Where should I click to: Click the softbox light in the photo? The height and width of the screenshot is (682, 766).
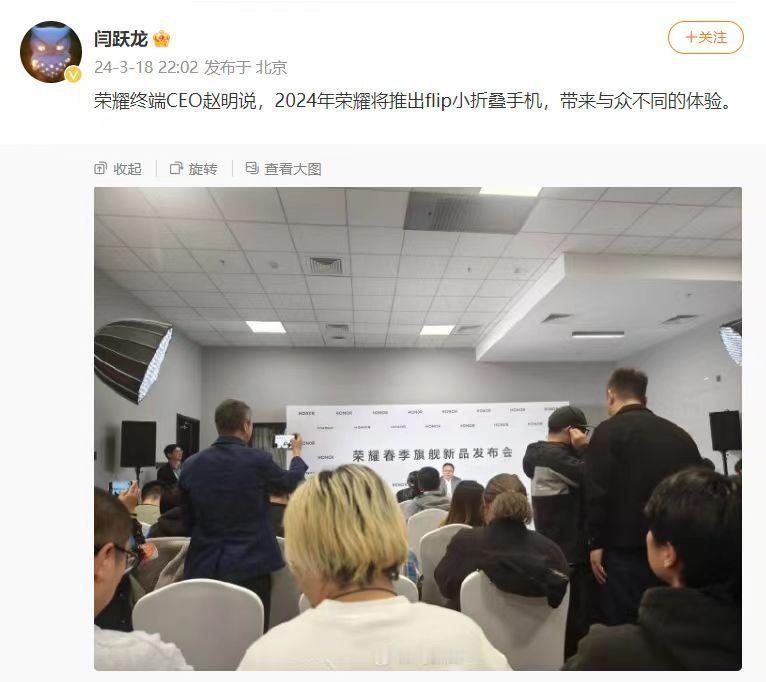coord(132,361)
